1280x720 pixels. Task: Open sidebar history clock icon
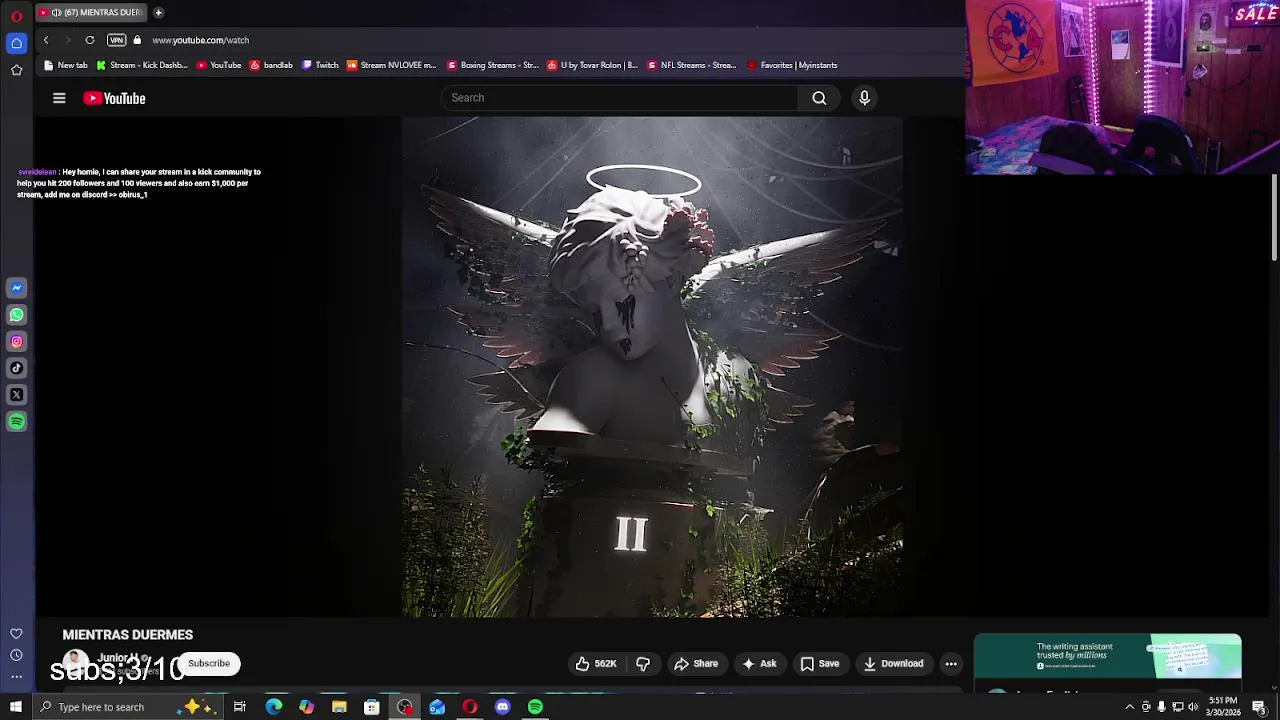(16, 655)
